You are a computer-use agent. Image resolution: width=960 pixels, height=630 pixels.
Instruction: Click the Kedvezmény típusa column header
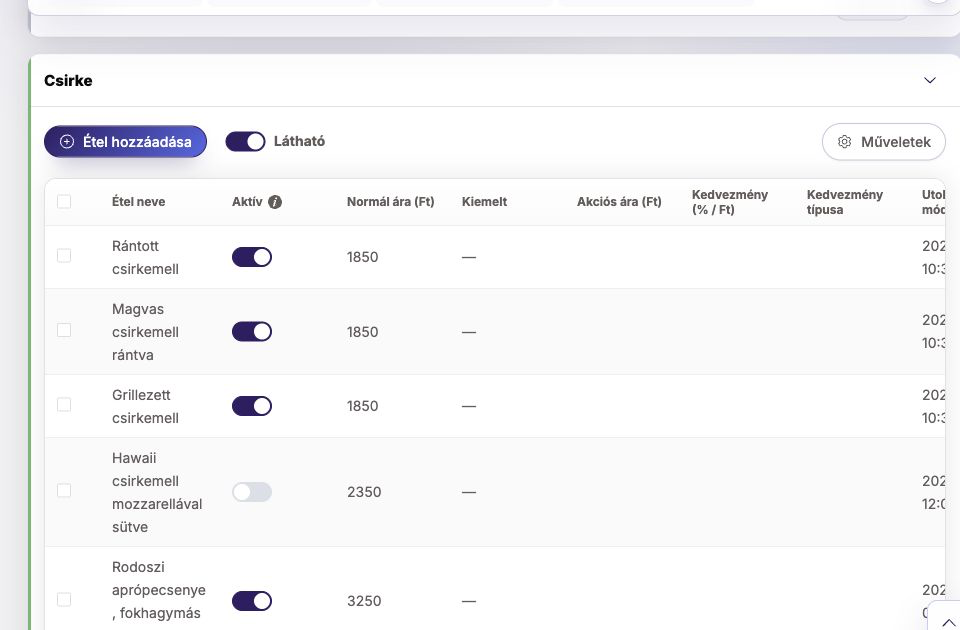coord(845,202)
